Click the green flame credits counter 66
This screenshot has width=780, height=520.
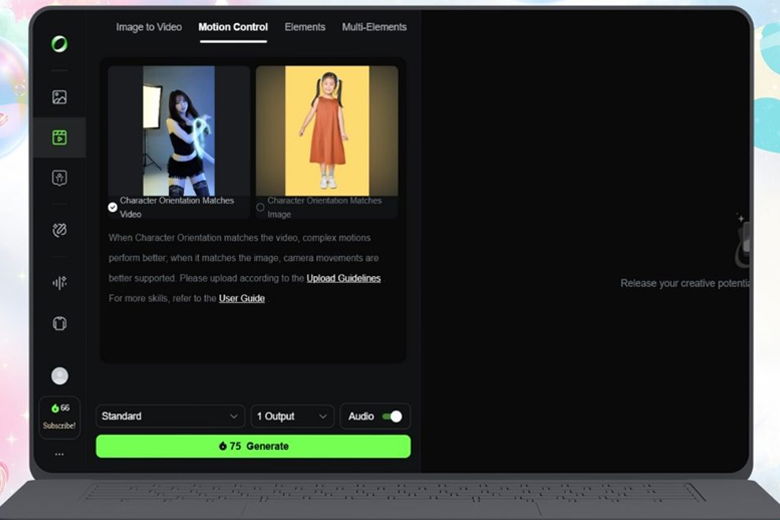pyautogui.click(x=60, y=408)
